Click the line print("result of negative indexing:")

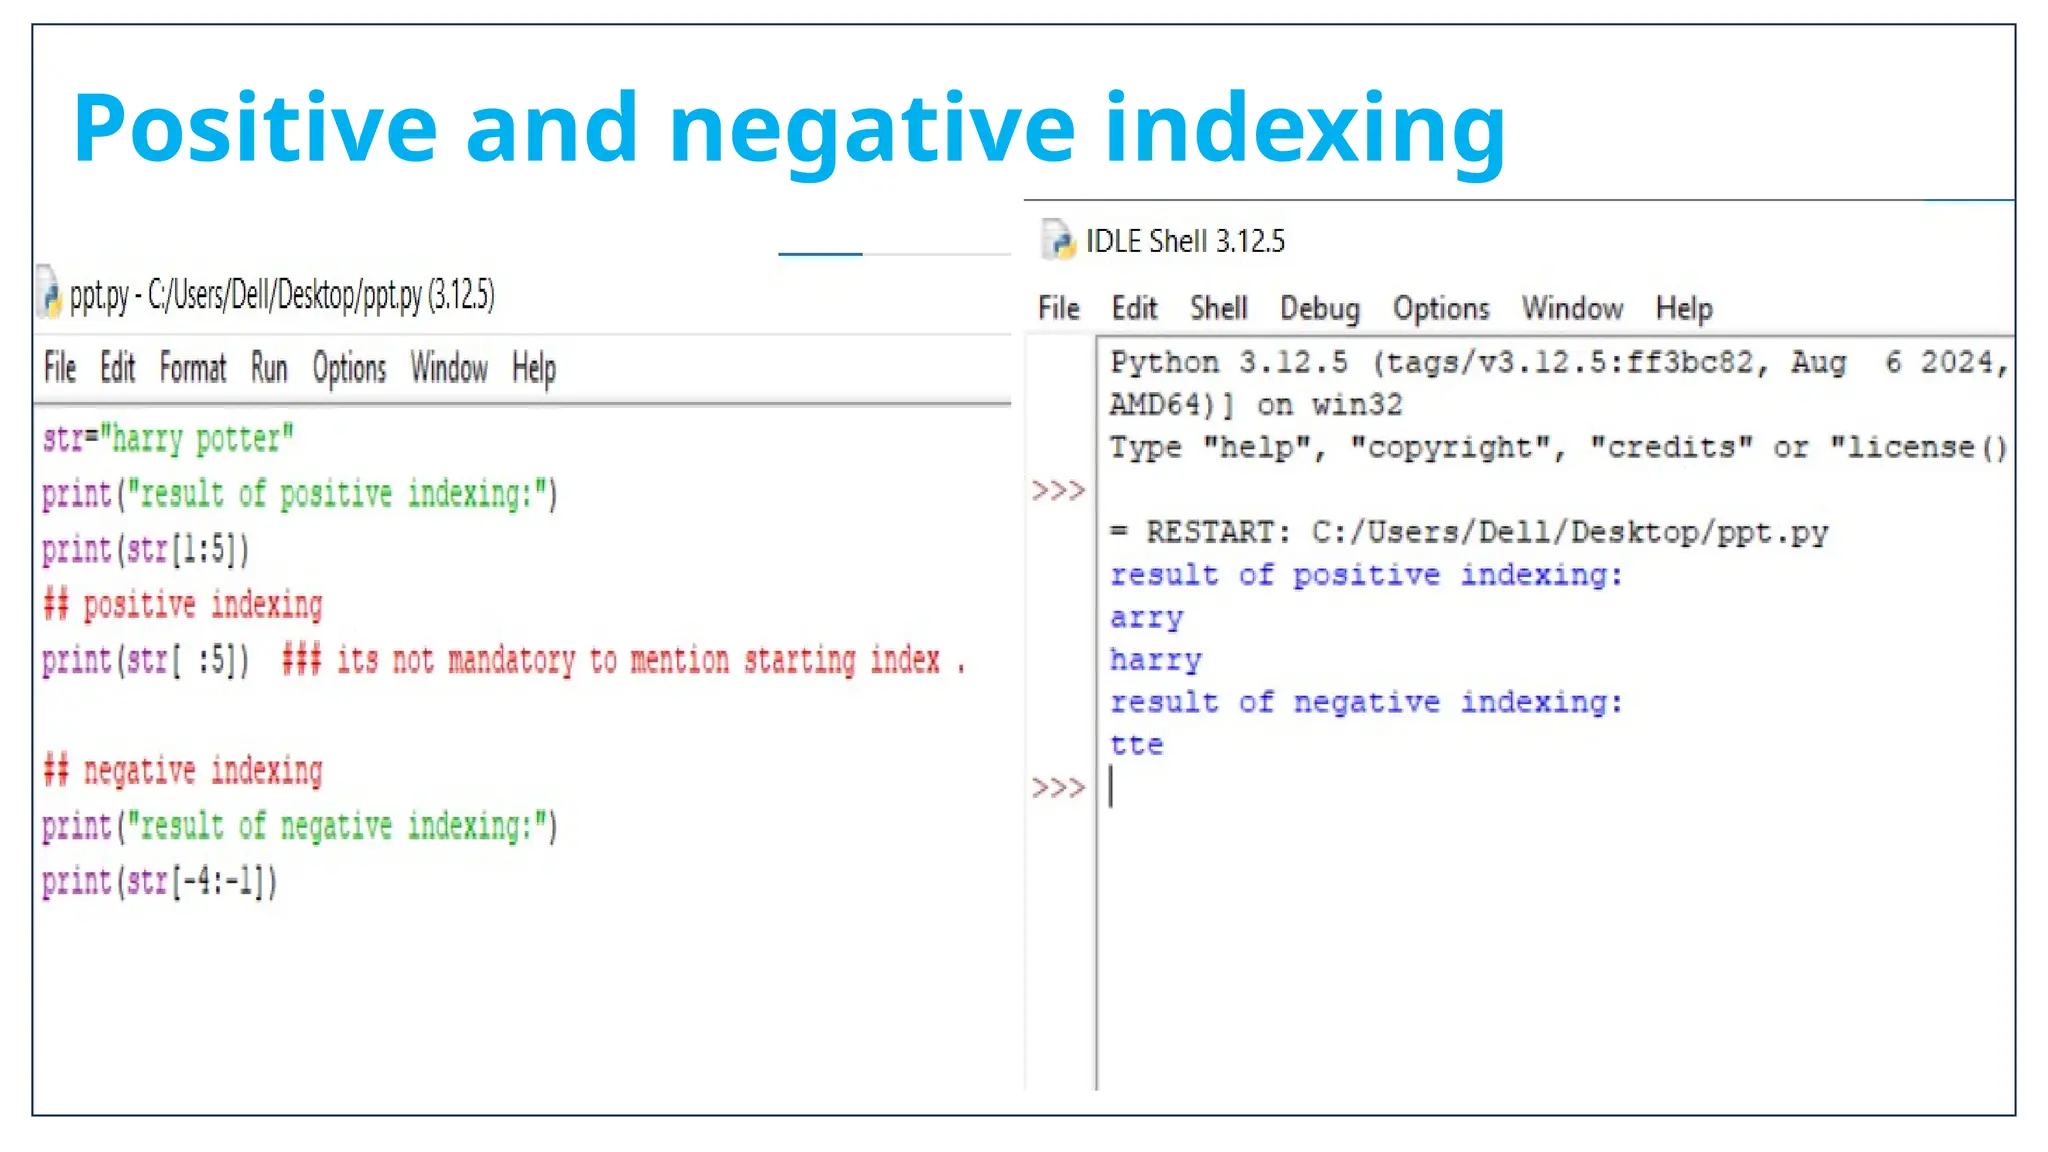tap(299, 826)
